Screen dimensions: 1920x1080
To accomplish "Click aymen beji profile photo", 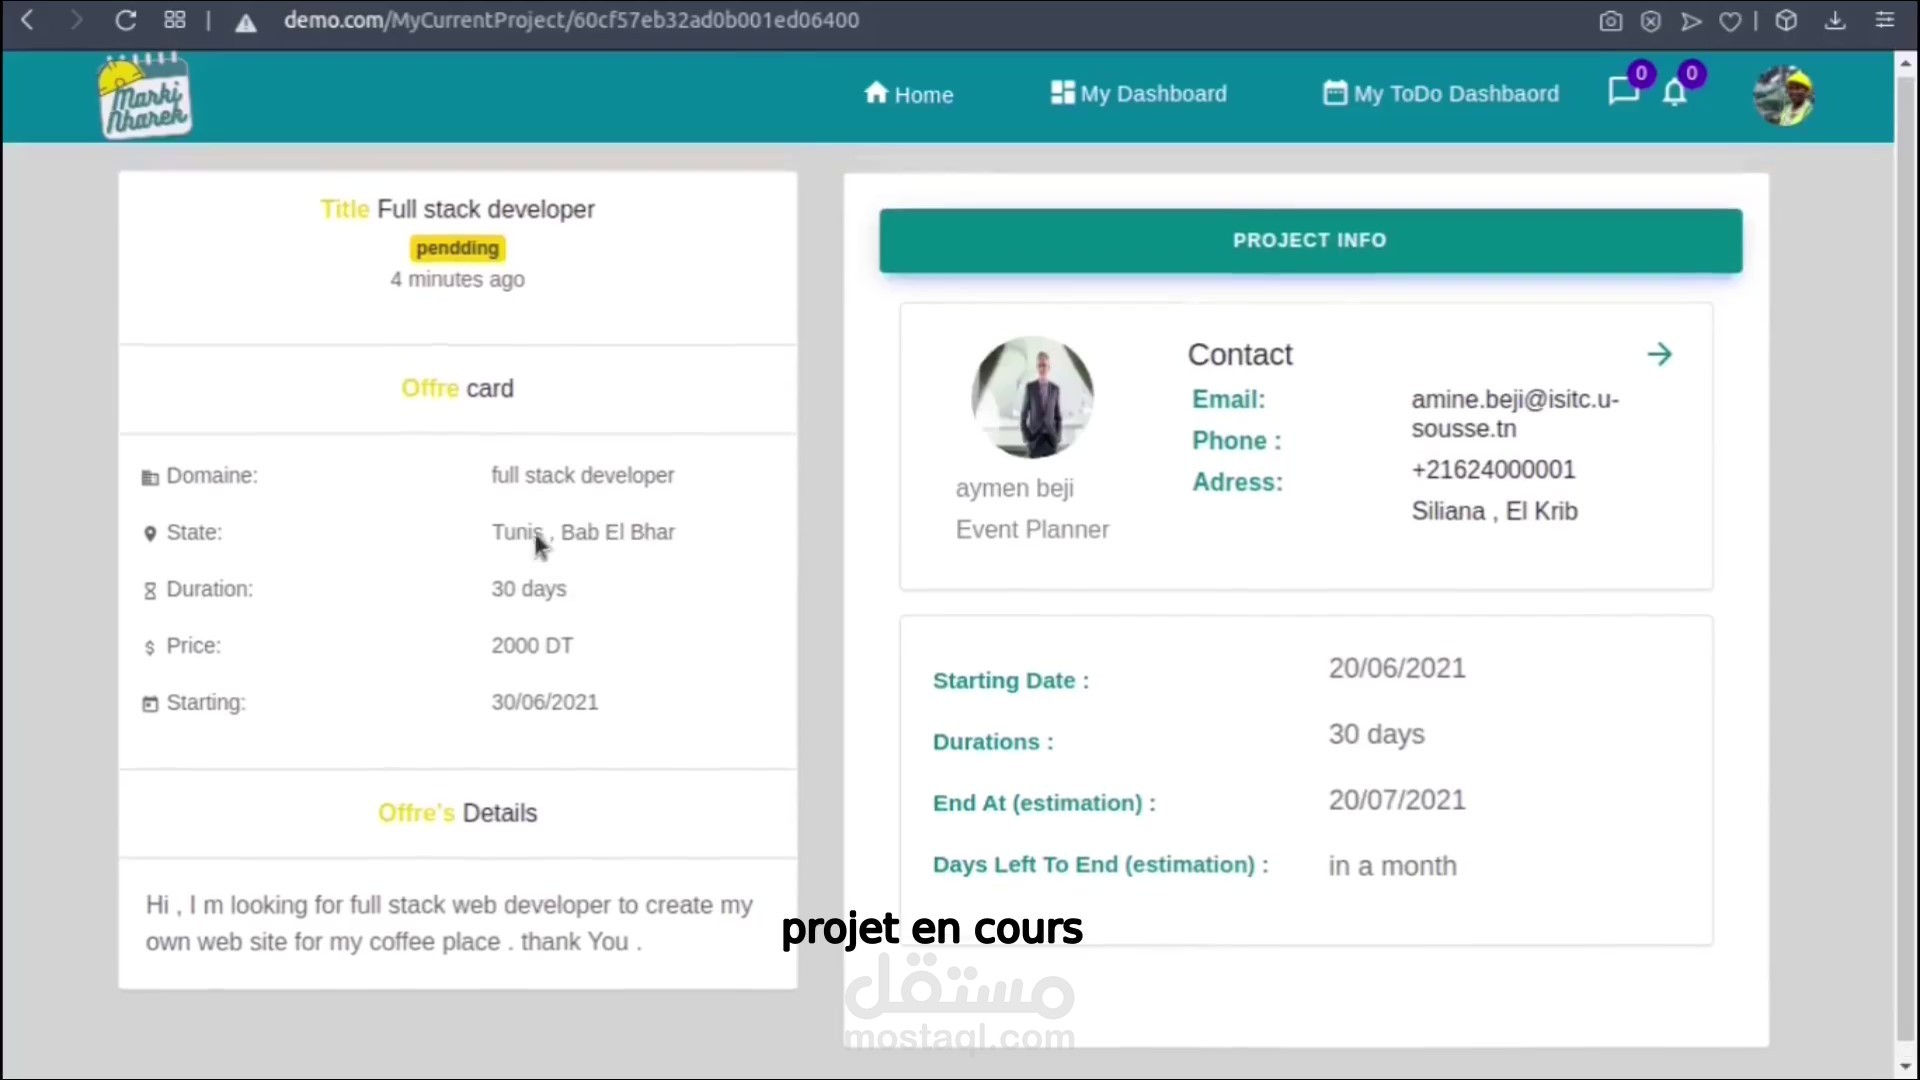I will 1032,398.
